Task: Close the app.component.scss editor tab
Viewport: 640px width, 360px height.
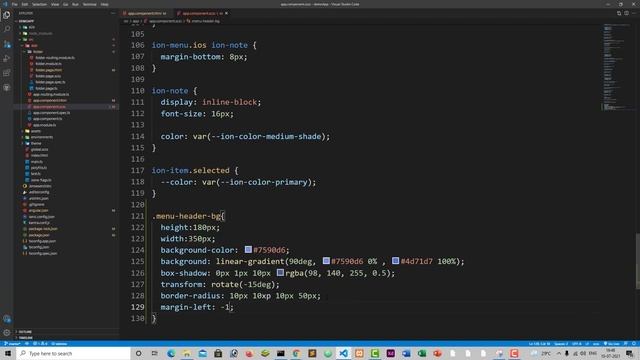Action: pos(227,13)
